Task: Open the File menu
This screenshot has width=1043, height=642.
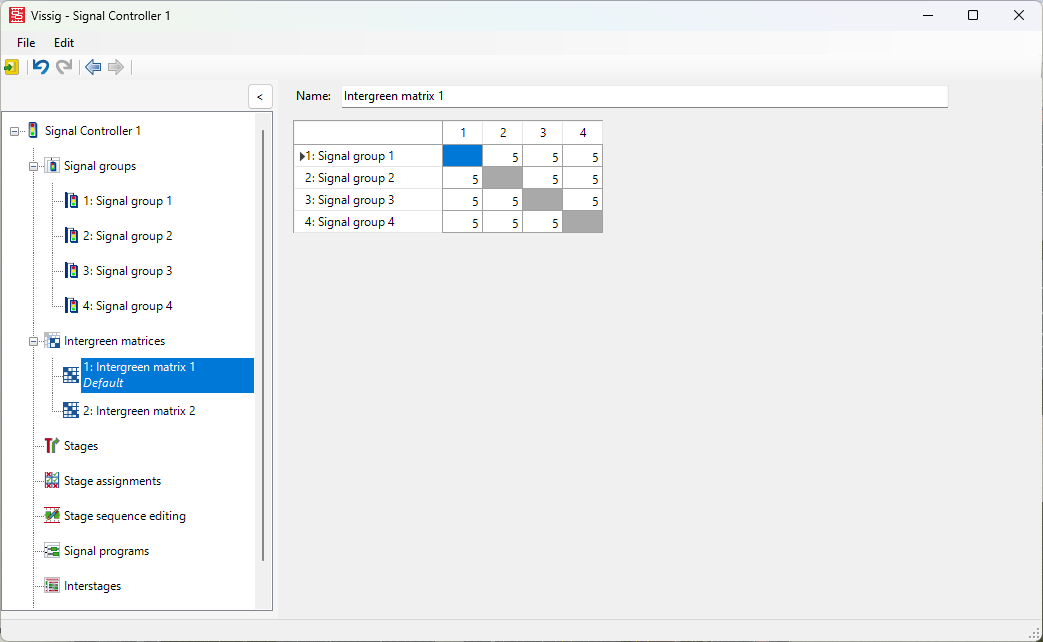Action: click(x=26, y=43)
